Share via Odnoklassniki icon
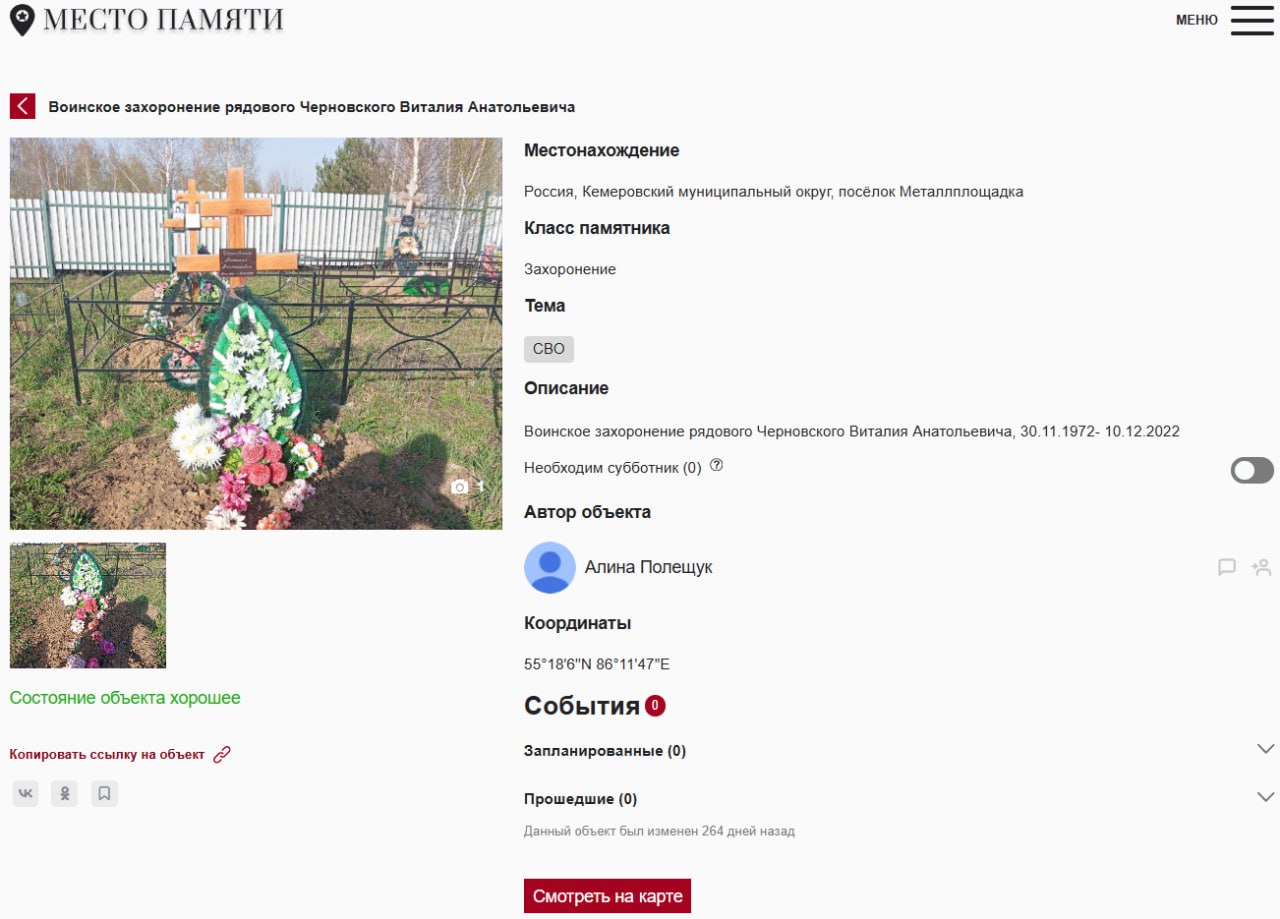Screen dimensions: 1280x919 click(x=64, y=794)
